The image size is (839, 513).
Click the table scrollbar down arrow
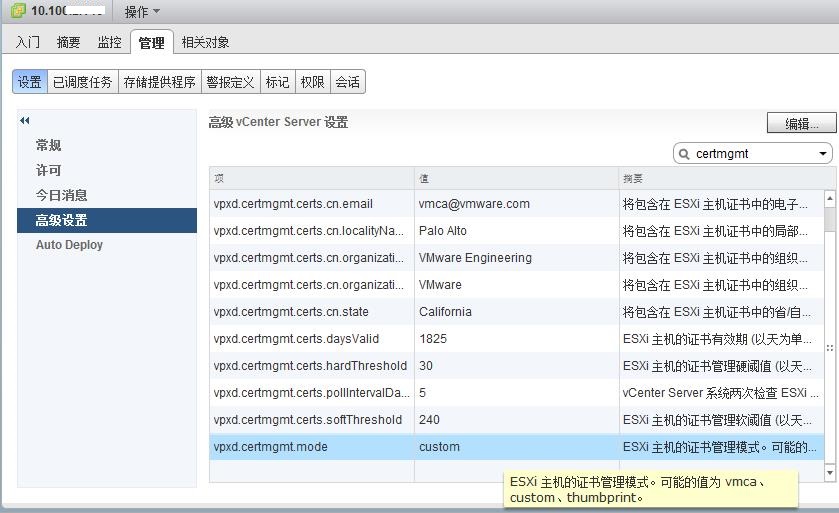830,472
